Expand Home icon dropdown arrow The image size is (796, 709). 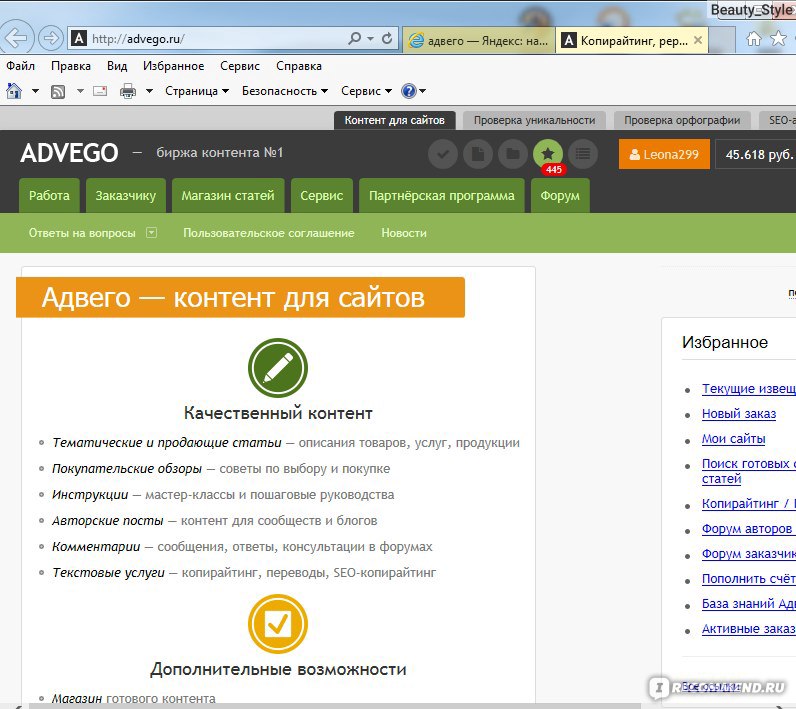pyautogui.click(x=35, y=91)
